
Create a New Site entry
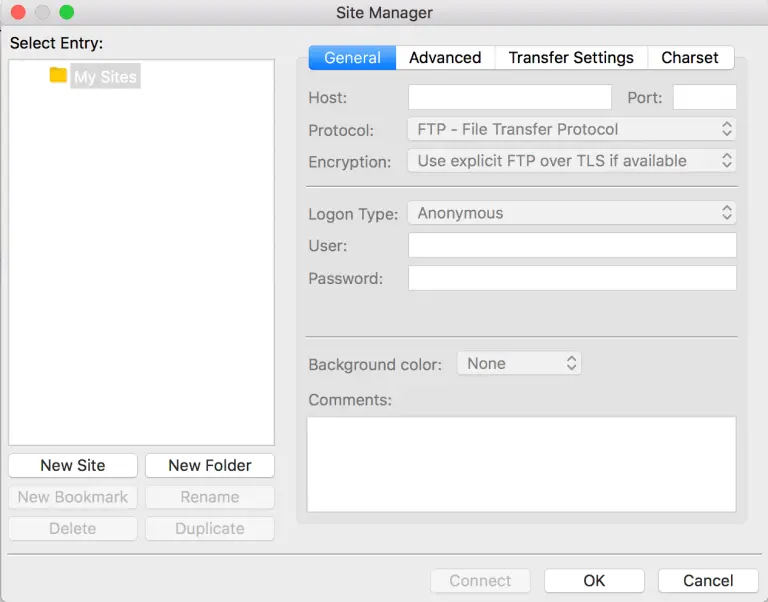[x=73, y=465]
